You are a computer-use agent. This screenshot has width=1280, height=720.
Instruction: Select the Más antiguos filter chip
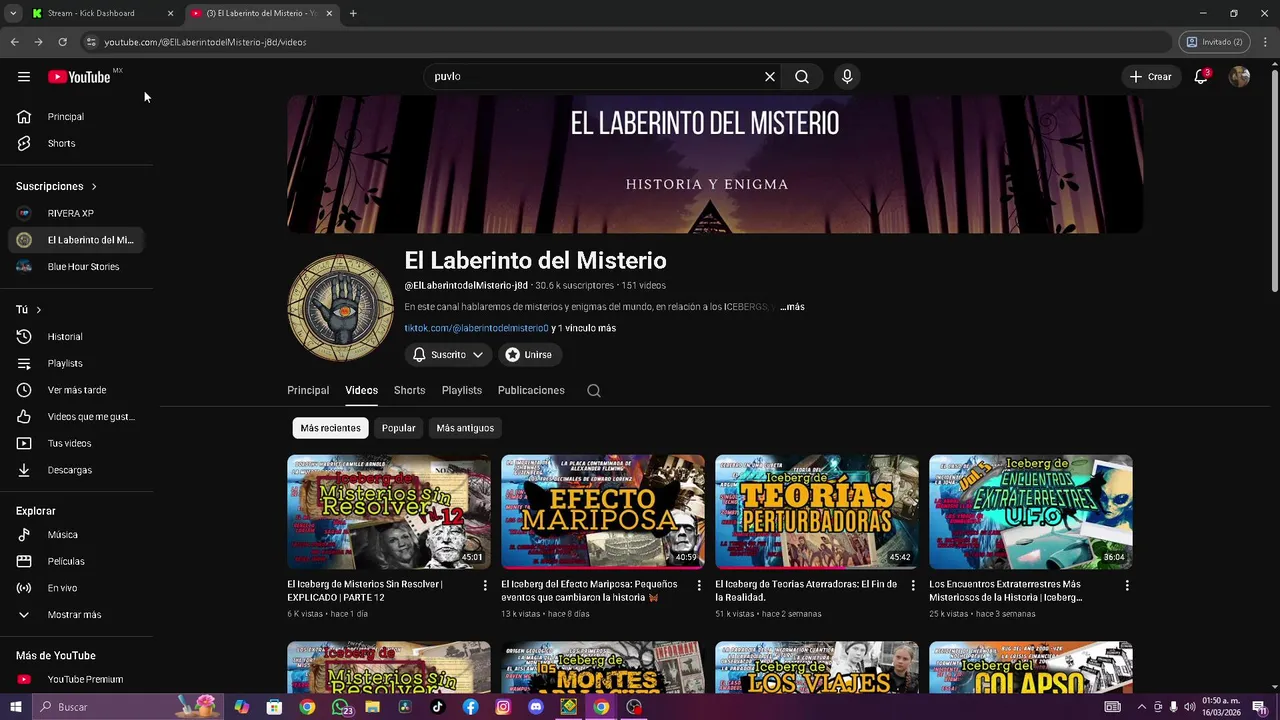click(x=465, y=428)
